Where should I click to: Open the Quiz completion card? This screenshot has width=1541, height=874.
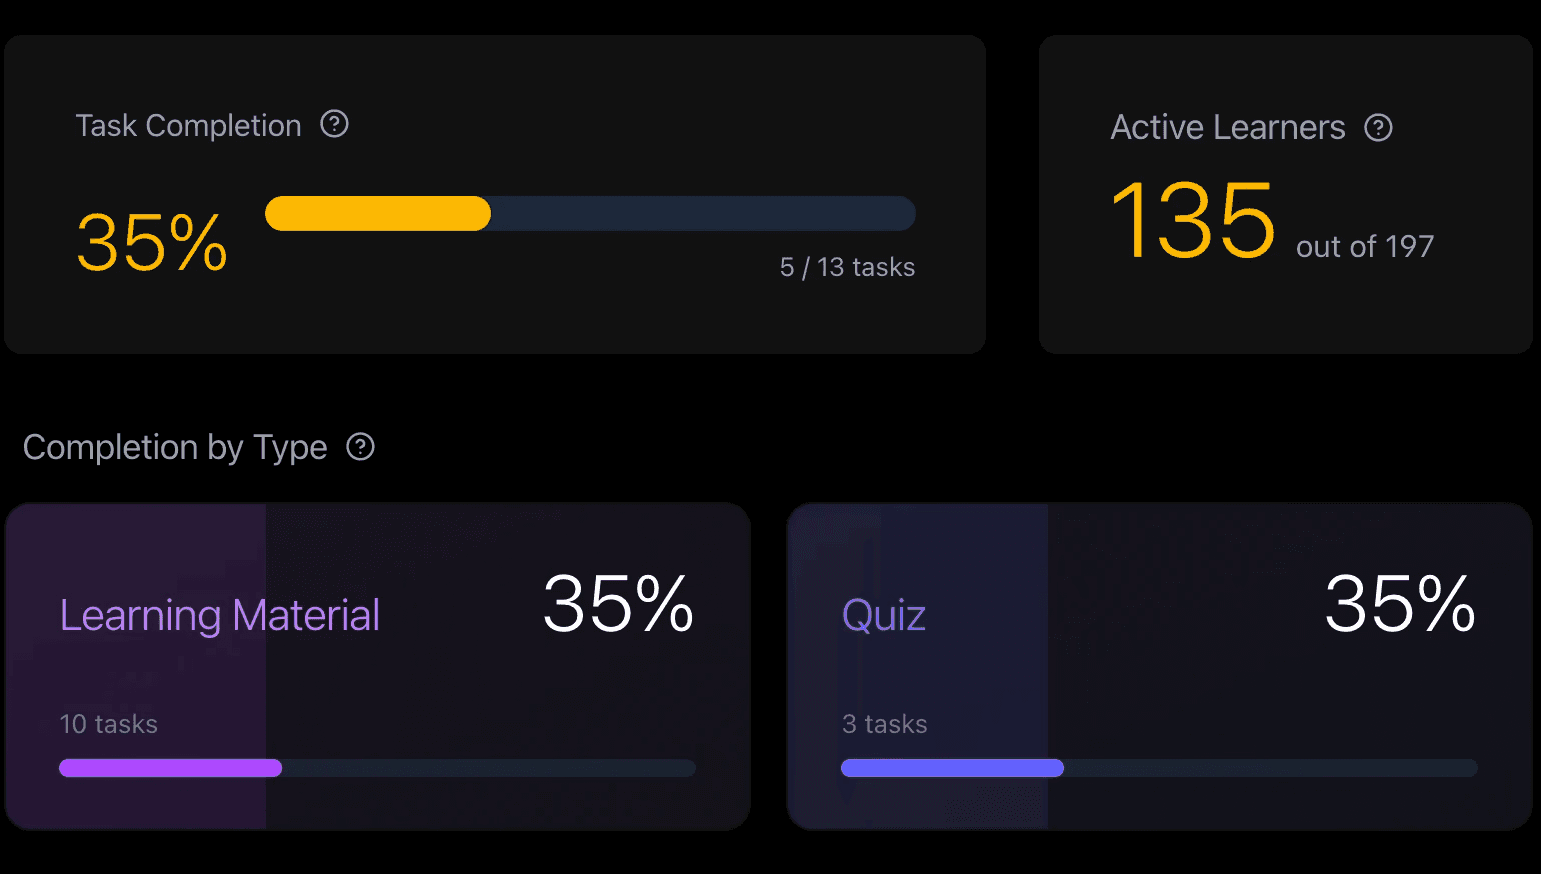pyautogui.click(x=1160, y=666)
